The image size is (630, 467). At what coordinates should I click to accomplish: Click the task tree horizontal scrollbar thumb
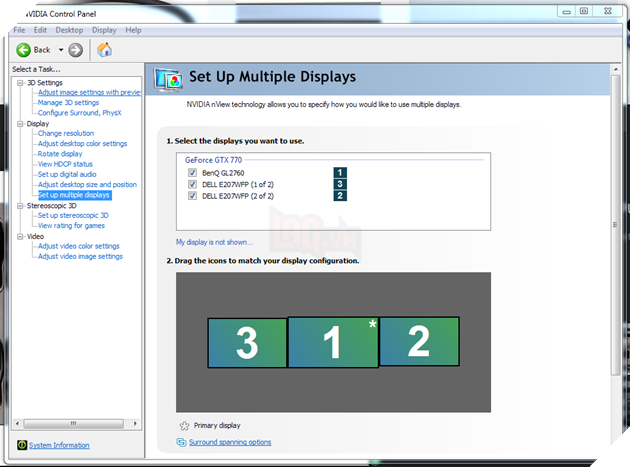tap(74, 424)
